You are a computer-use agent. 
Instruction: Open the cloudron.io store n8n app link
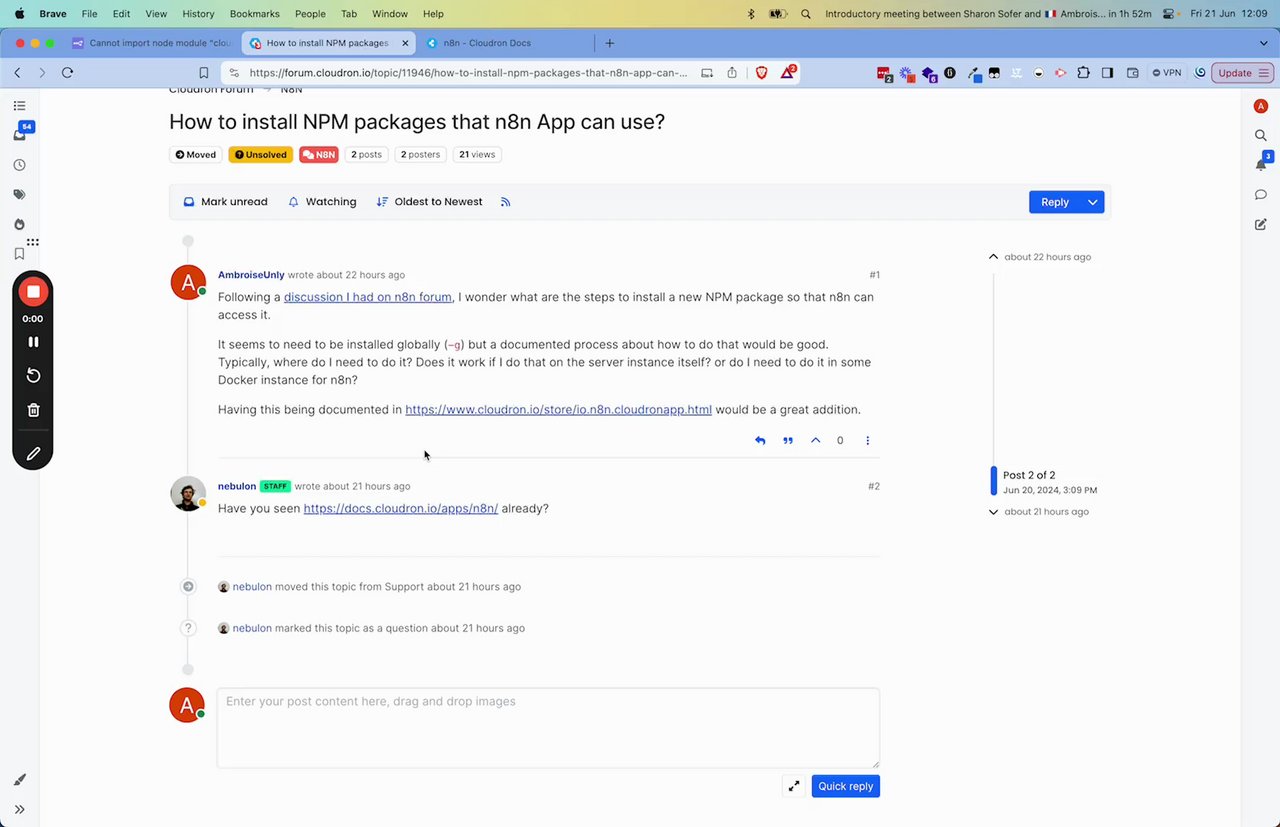[x=558, y=409]
